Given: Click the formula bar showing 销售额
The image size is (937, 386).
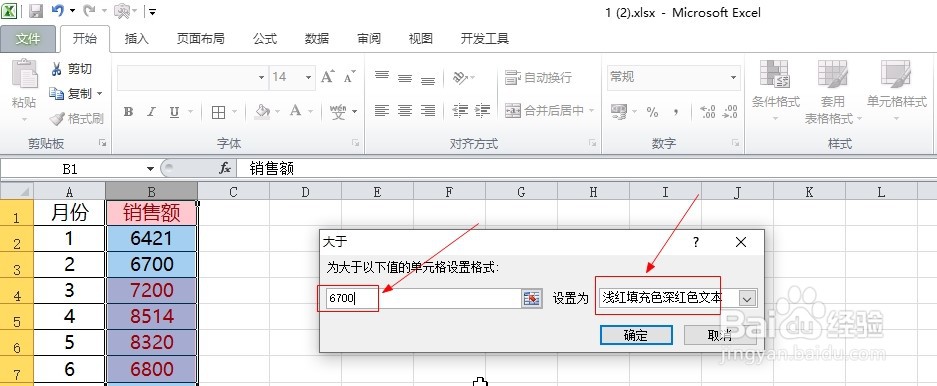Looking at the screenshot, I should pyautogui.click(x=586, y=169).
